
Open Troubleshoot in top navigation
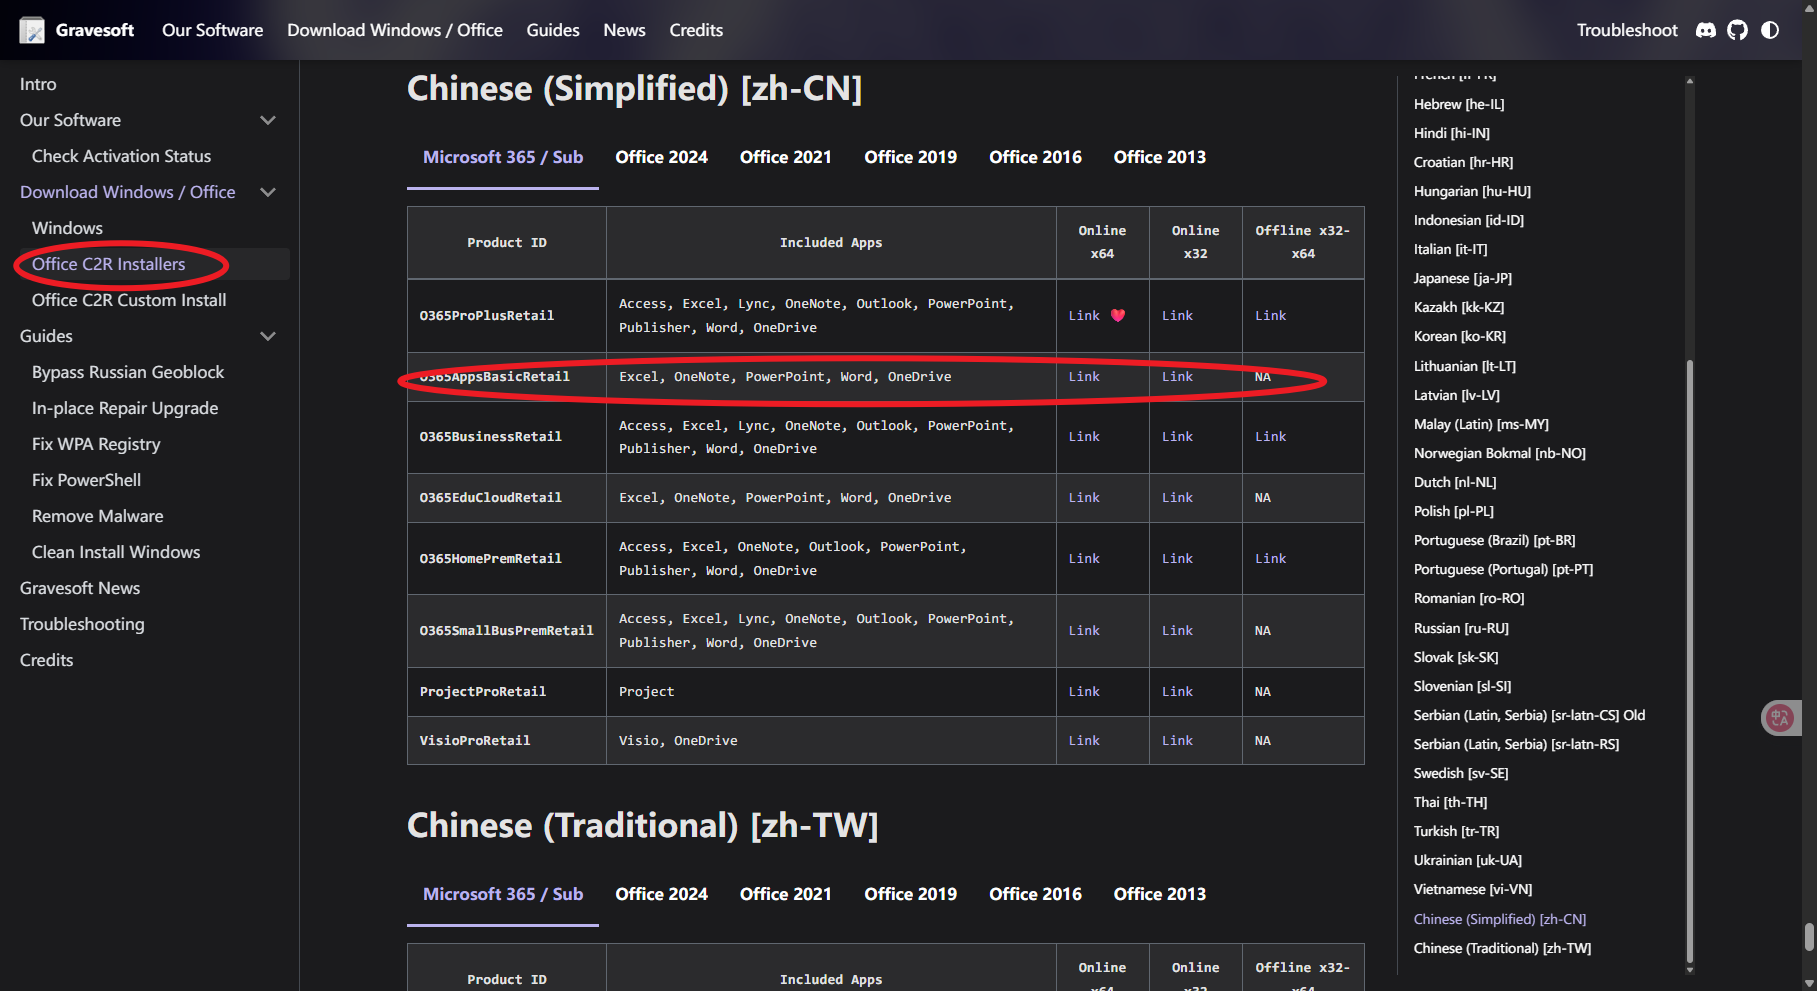1627,30
